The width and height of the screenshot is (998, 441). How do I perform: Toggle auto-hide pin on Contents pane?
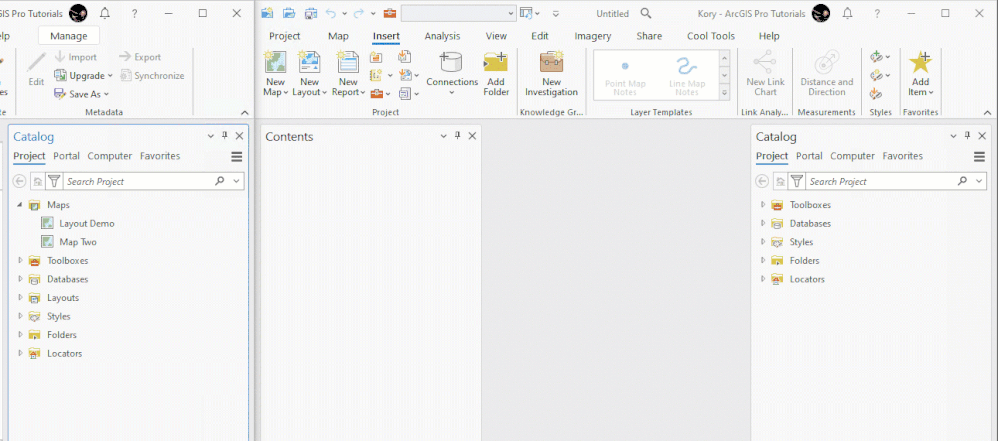457,136
